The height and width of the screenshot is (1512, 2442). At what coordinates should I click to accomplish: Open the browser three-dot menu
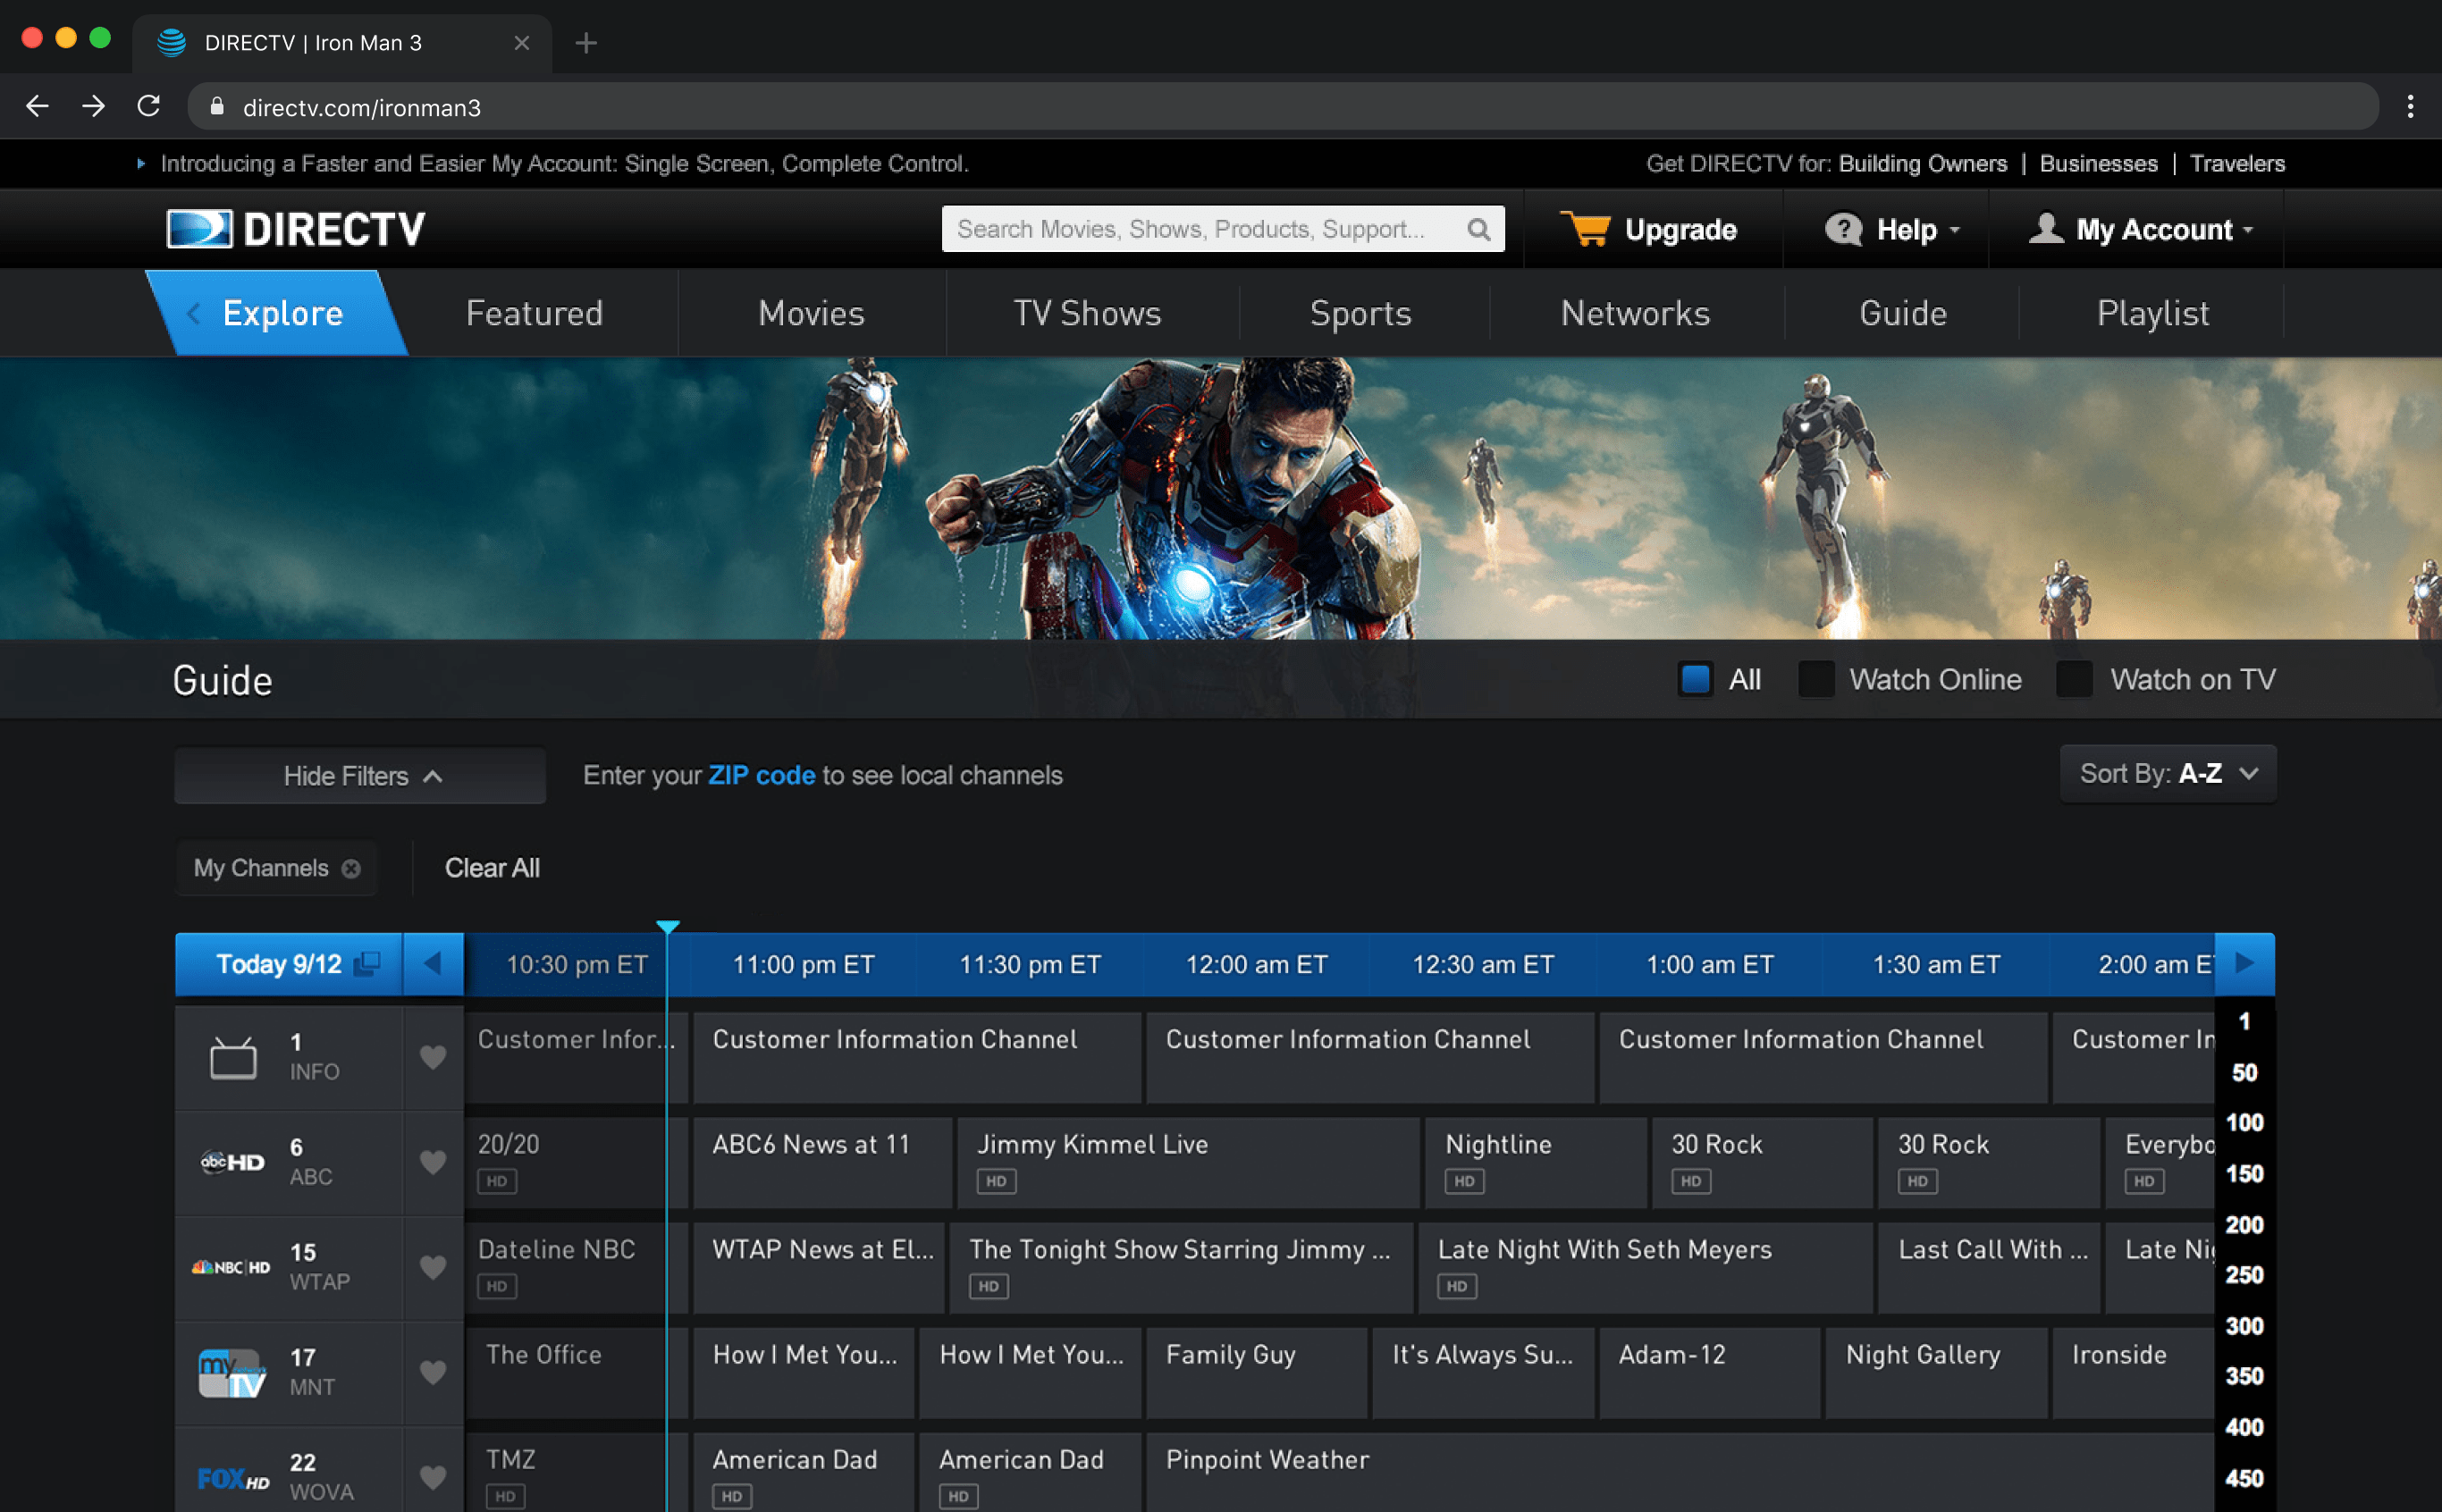pyautogui.click(x=2410, y=106)
